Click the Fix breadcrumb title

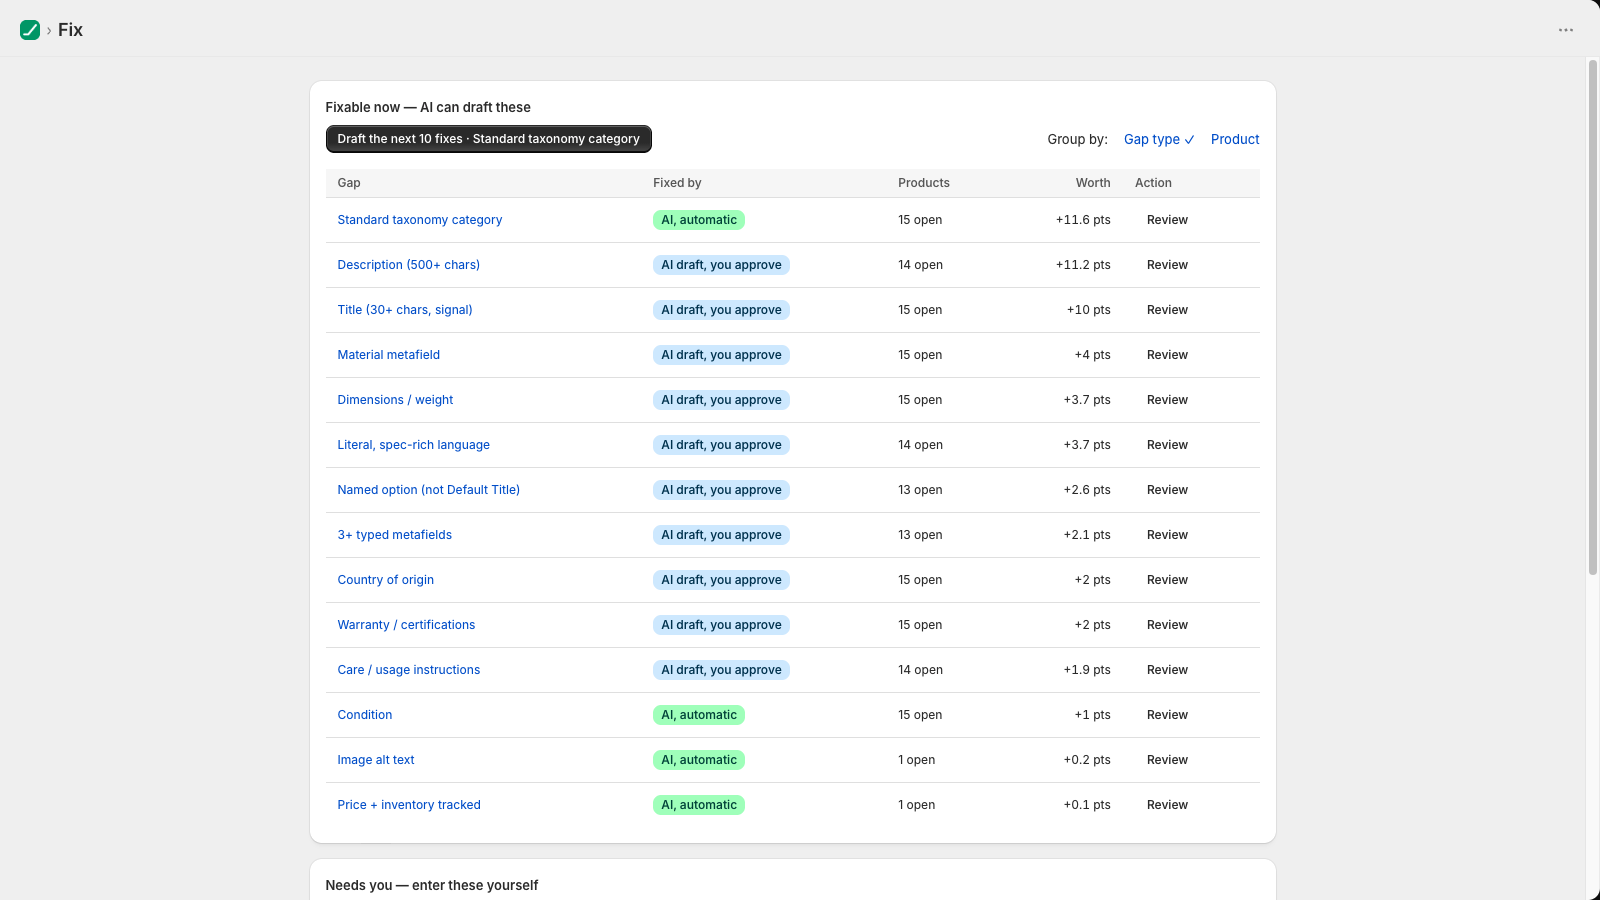70,30
